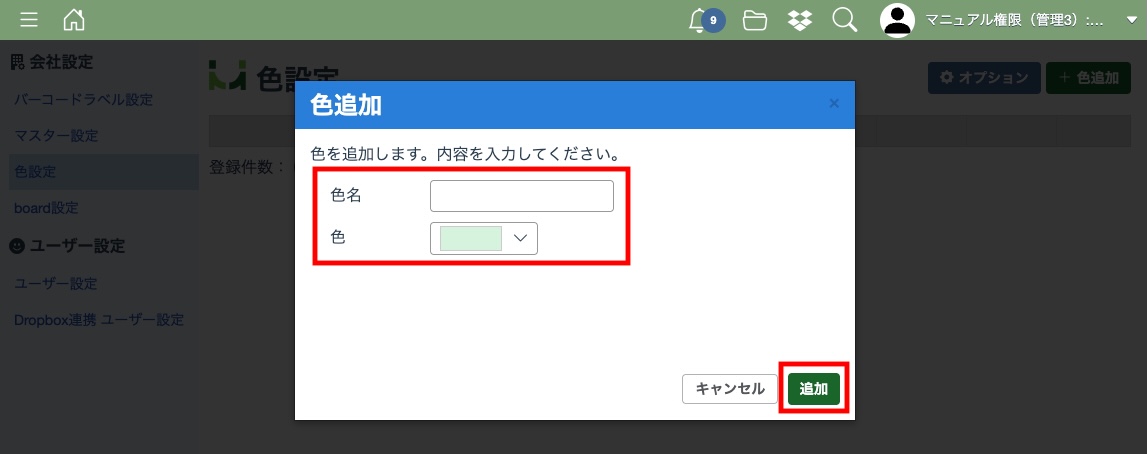The image size is (1147, 454).
Task: Open board設定 in sidebar
Action: pos(46,208)
